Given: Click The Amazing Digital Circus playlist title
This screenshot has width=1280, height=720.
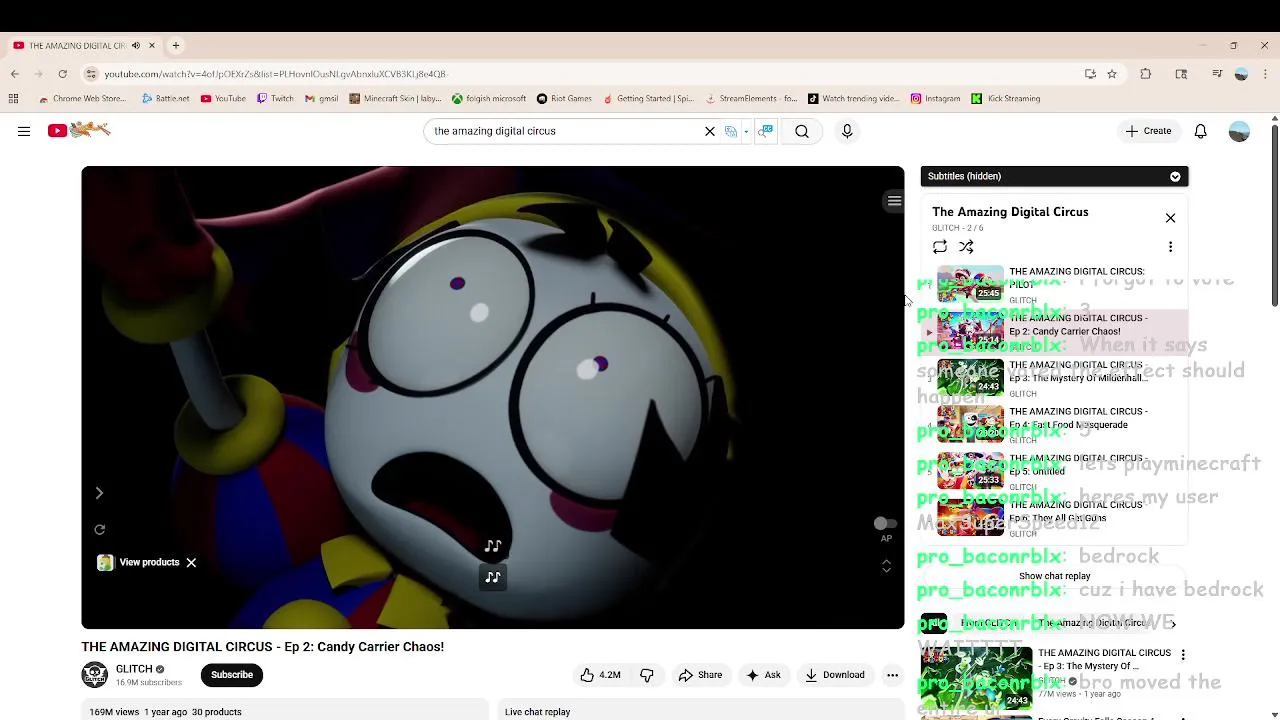Looking at the screenshot, I should tap(1010, 212).
